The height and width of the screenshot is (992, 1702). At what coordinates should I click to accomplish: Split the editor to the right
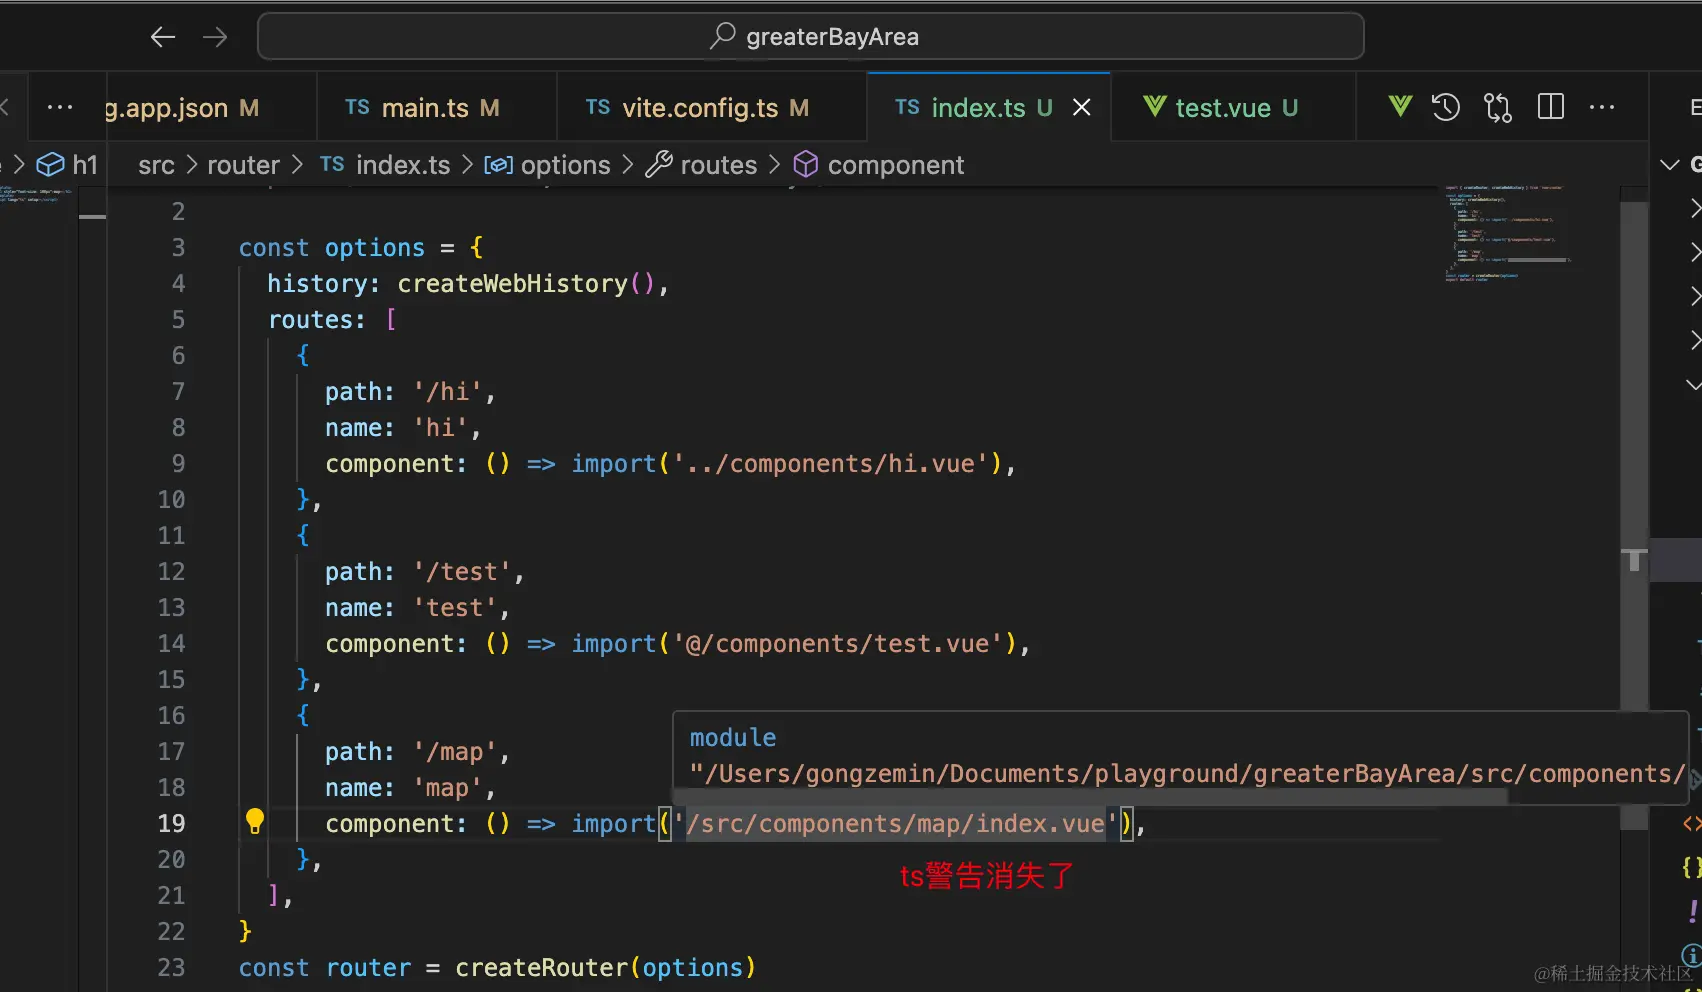click(x=1551, y=106)
